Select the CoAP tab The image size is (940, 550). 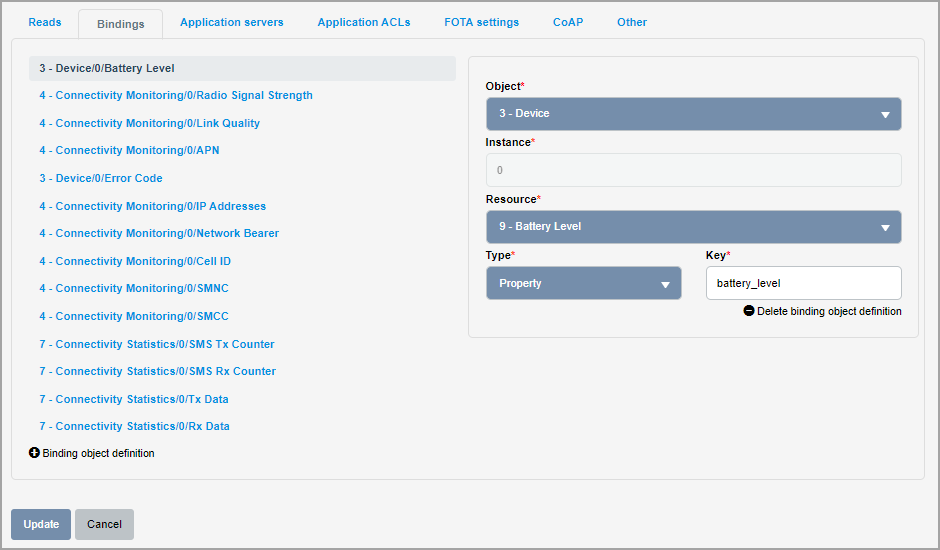tap(568, 22)
